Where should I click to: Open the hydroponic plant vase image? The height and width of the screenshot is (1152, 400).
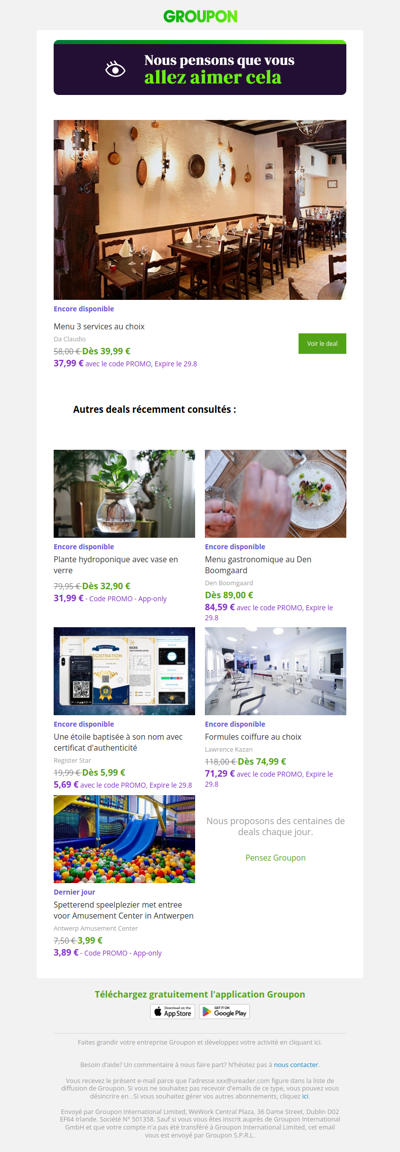[124, 494]
